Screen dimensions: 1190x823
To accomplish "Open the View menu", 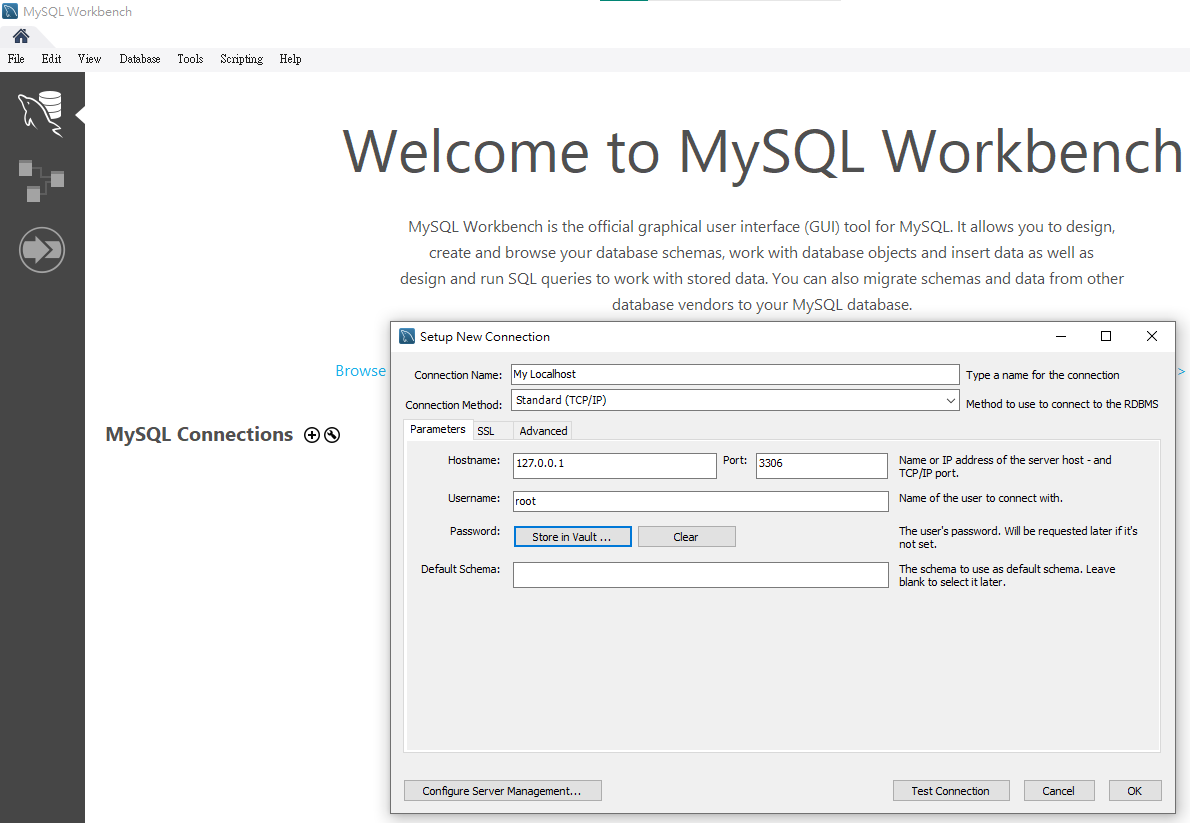I will point(90,59).
